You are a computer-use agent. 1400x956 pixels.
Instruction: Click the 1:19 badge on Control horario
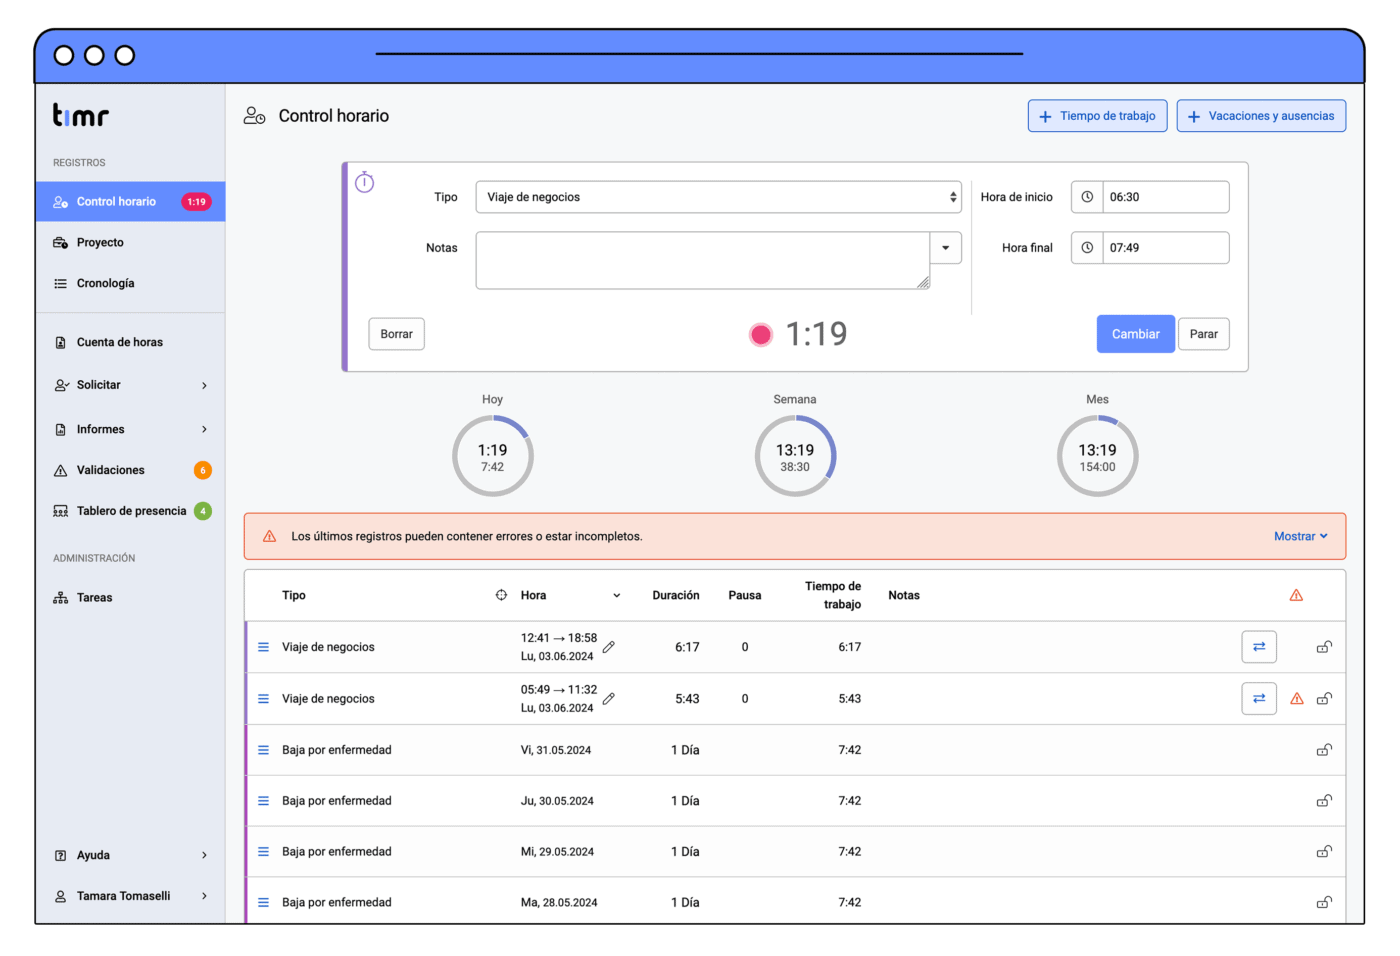(x=196, y=202)
